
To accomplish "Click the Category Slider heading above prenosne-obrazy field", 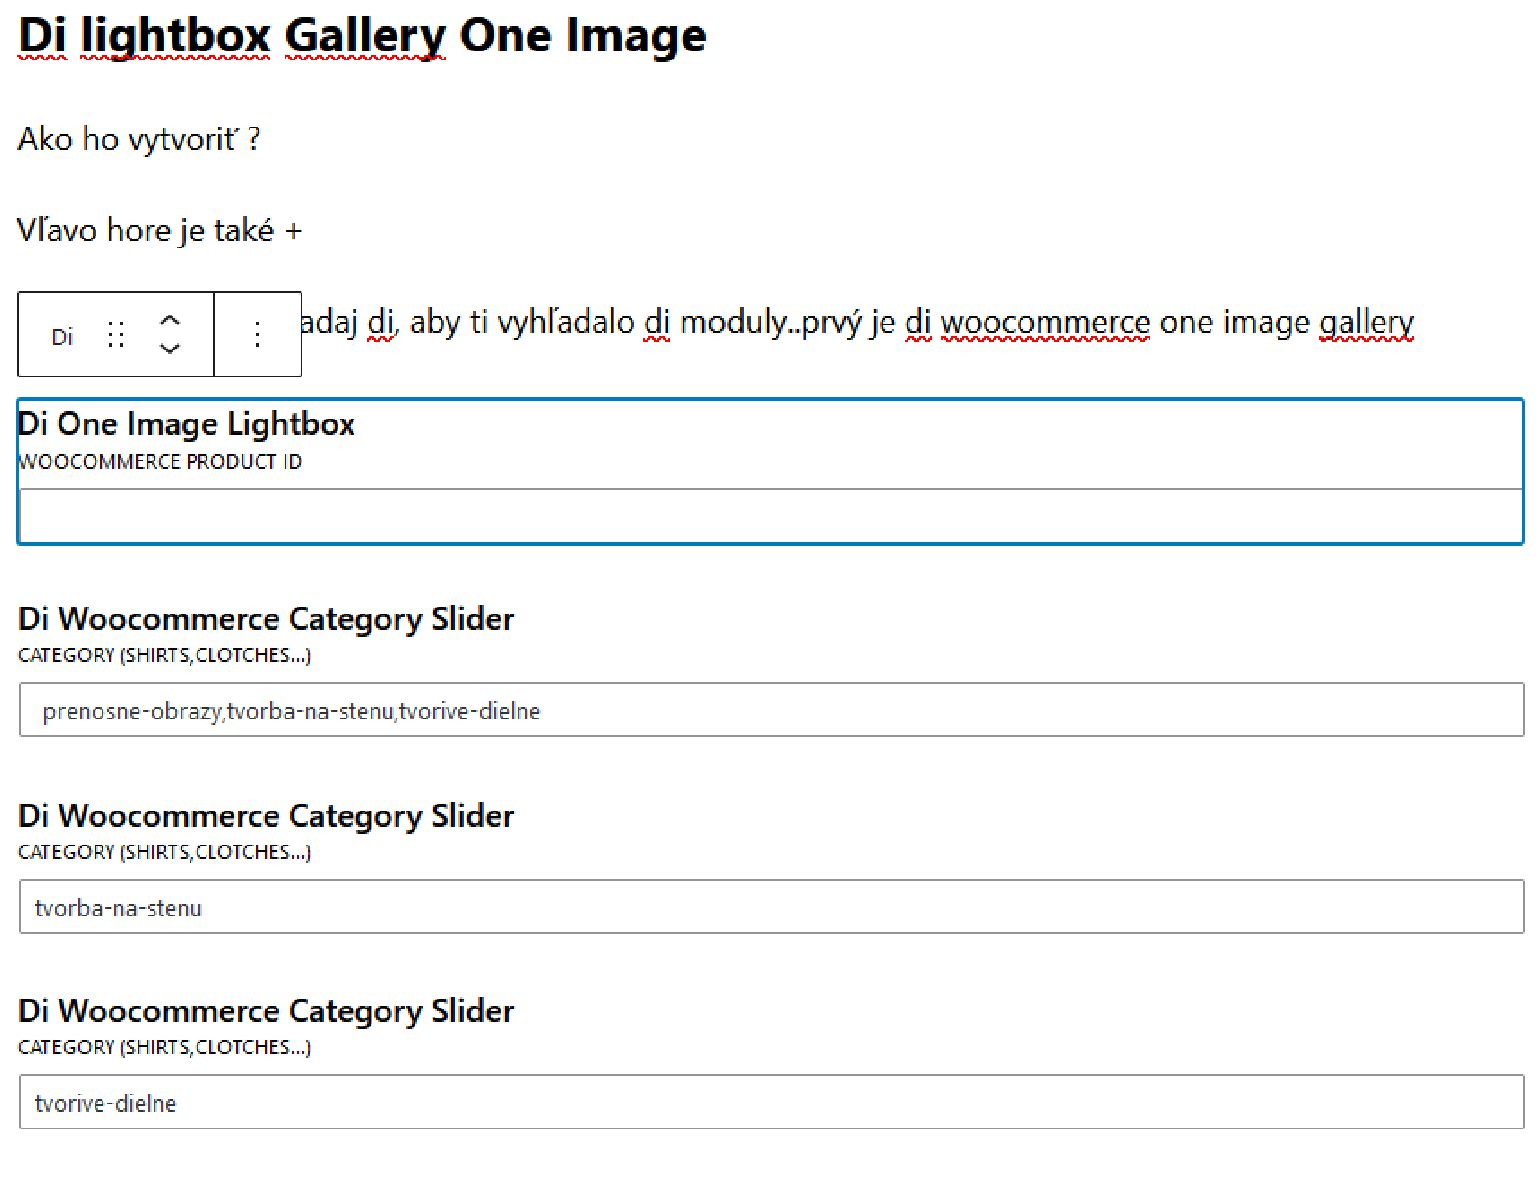I will click(266, 619).
